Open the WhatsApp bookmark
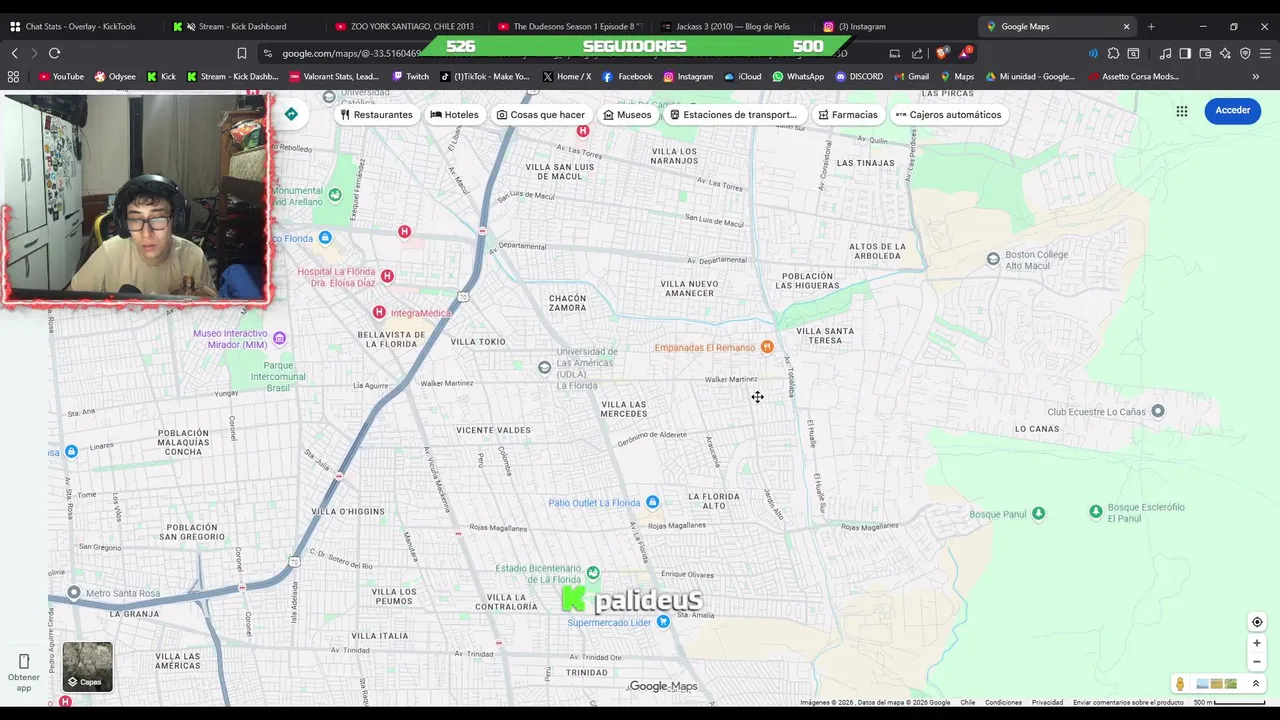Viewport: 1280px width, 720px height. point(798,76)
